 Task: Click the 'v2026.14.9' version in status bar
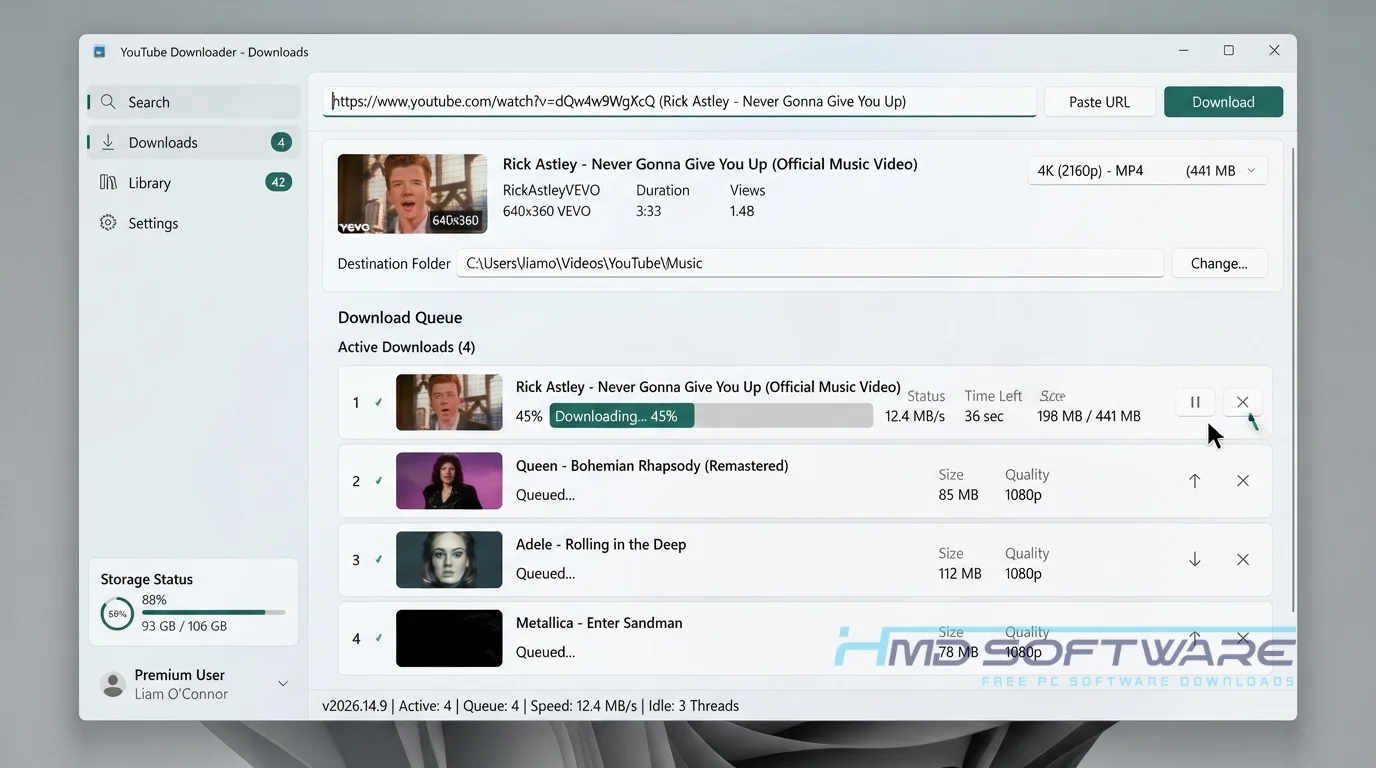point(355,706)
